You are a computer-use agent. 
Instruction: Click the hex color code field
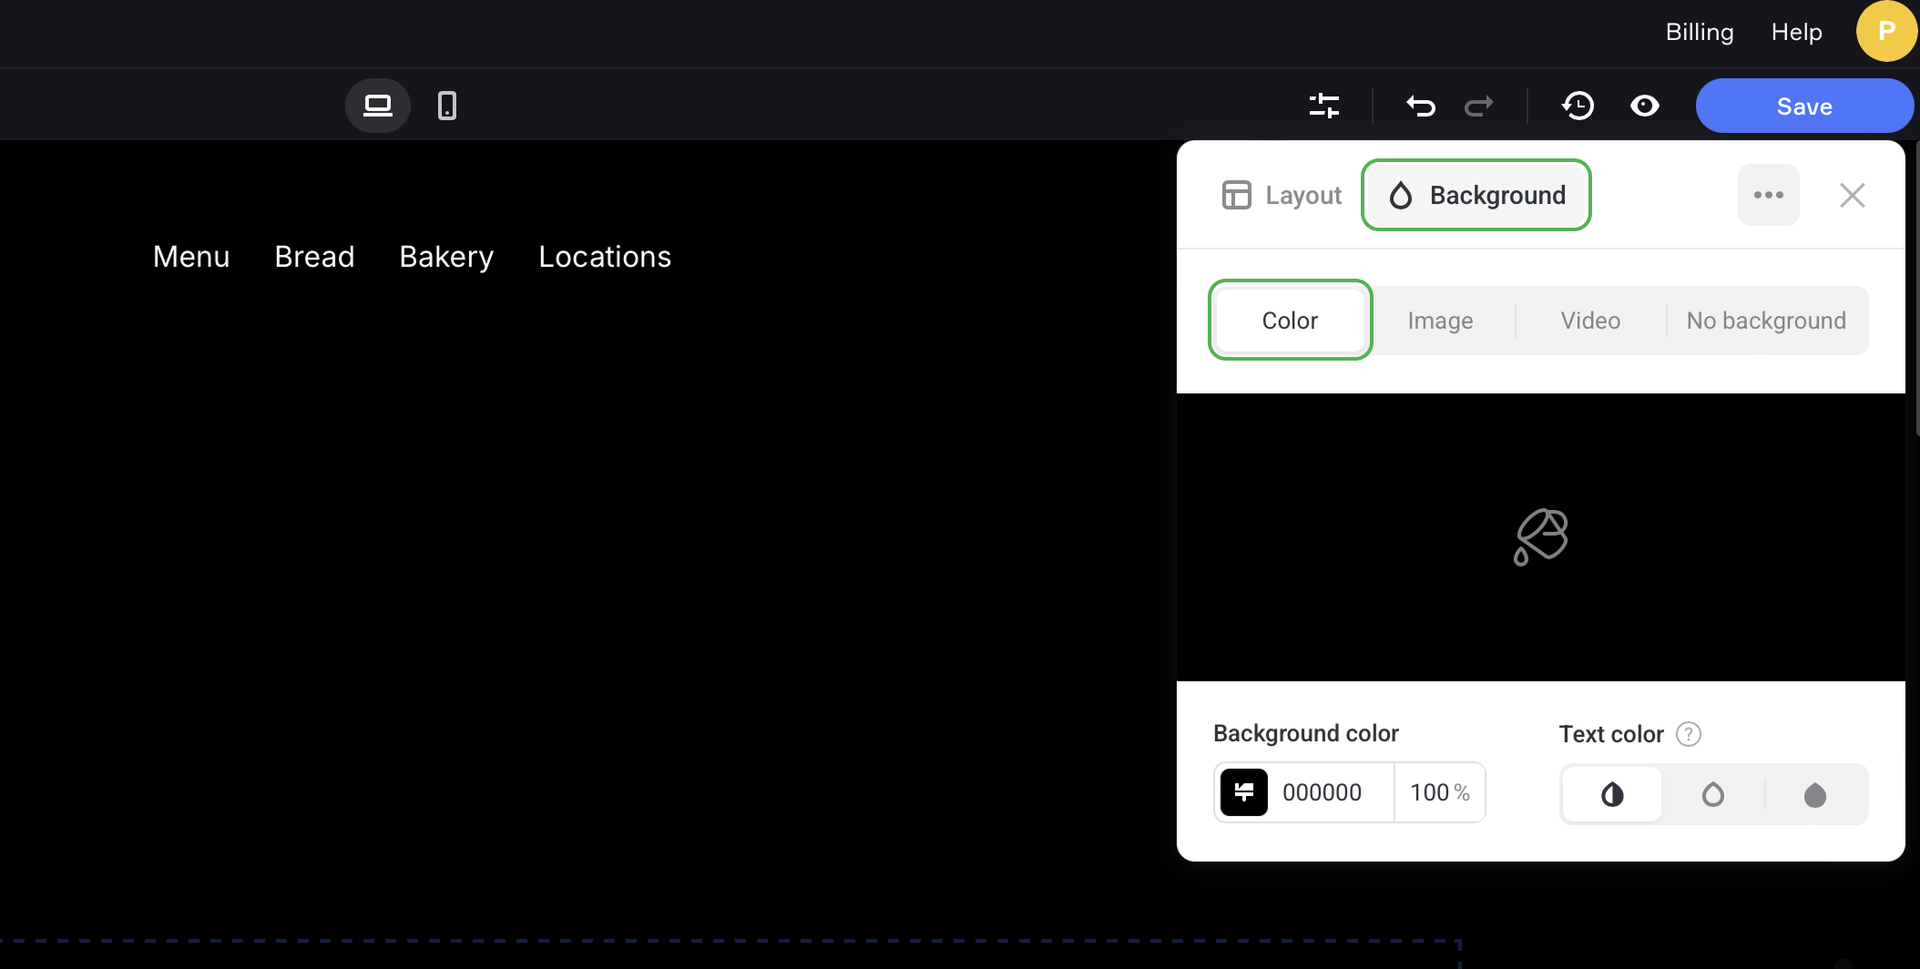click(1330, 793)
